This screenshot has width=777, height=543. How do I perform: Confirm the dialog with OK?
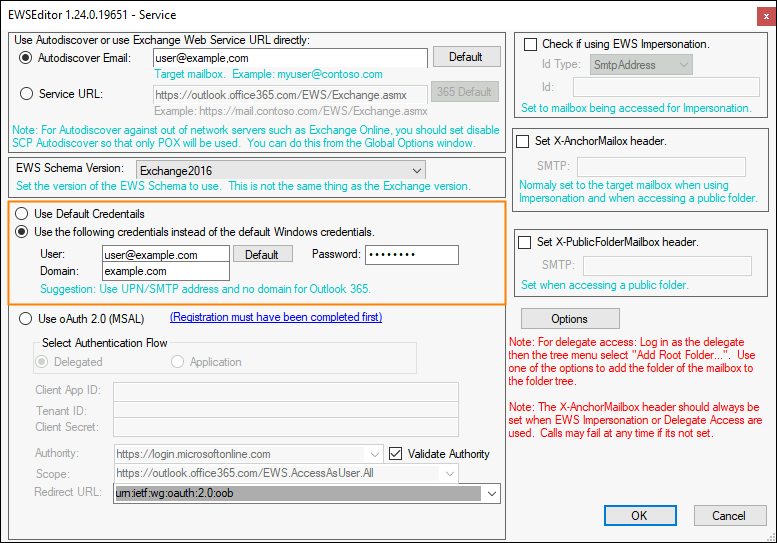[640, 516]
